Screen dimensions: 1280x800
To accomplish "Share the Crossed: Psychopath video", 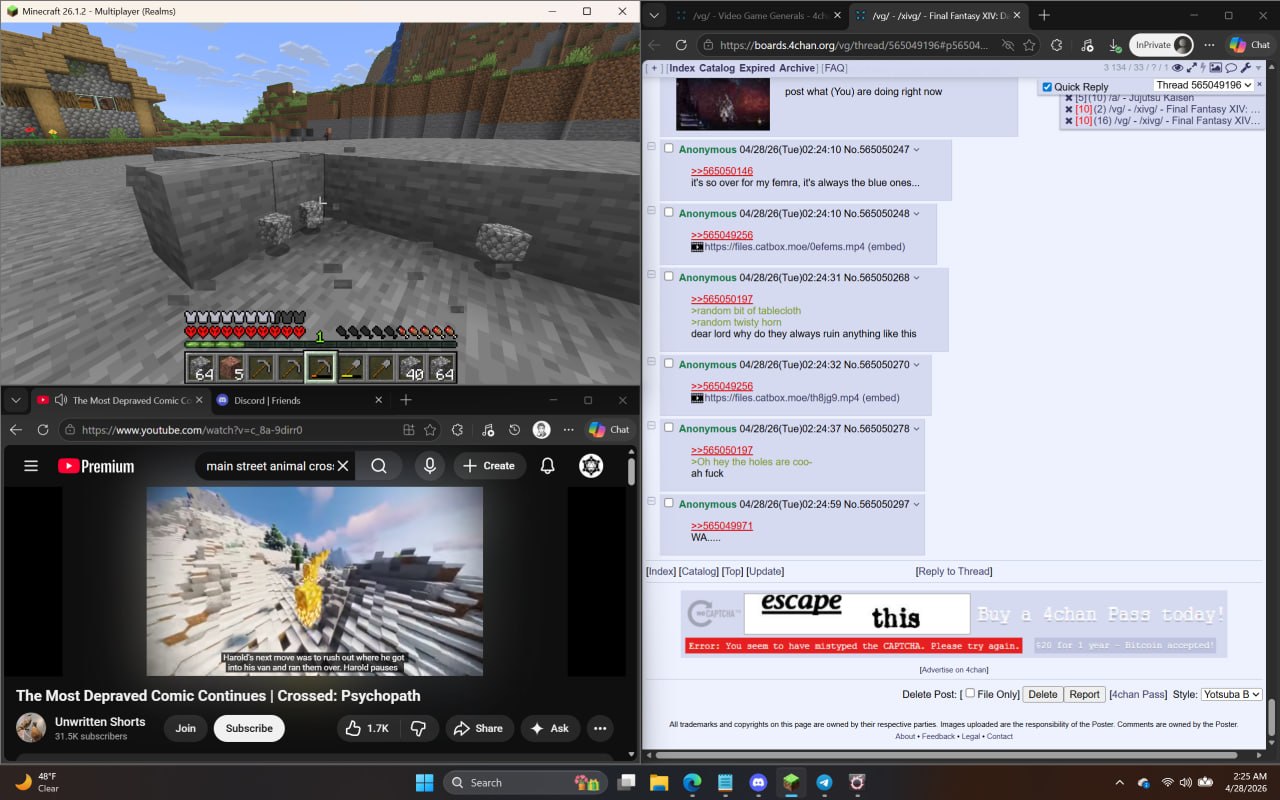I will coord(479,729).
